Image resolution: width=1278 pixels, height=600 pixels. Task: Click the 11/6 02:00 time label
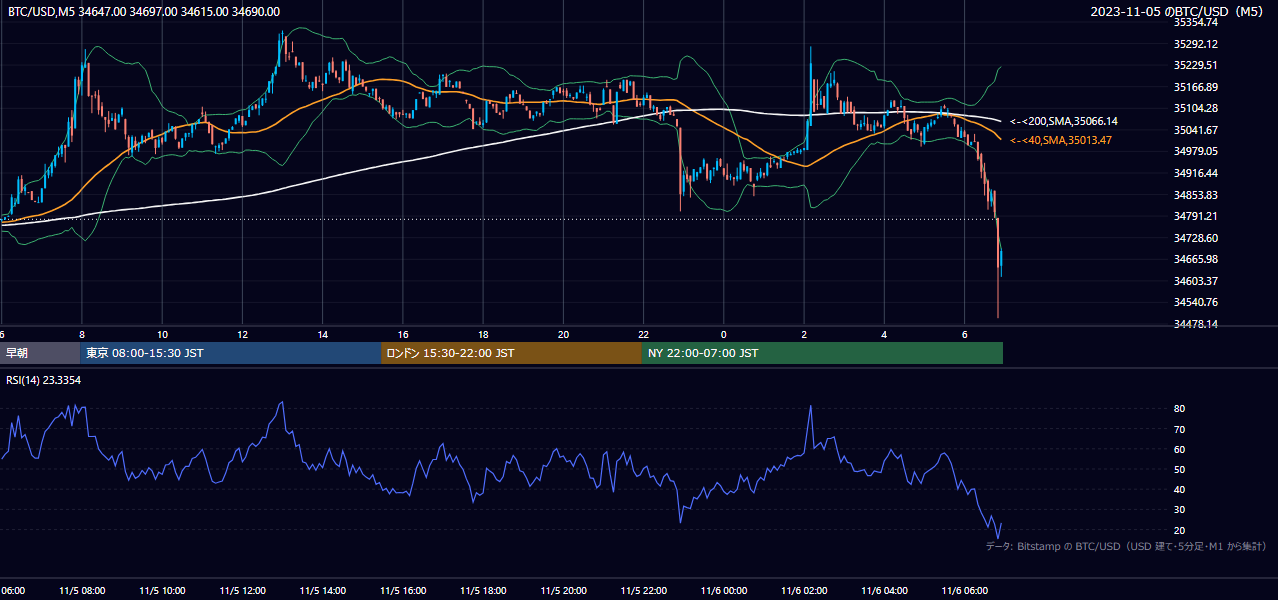pyautogui.click(x=804, y=591)
